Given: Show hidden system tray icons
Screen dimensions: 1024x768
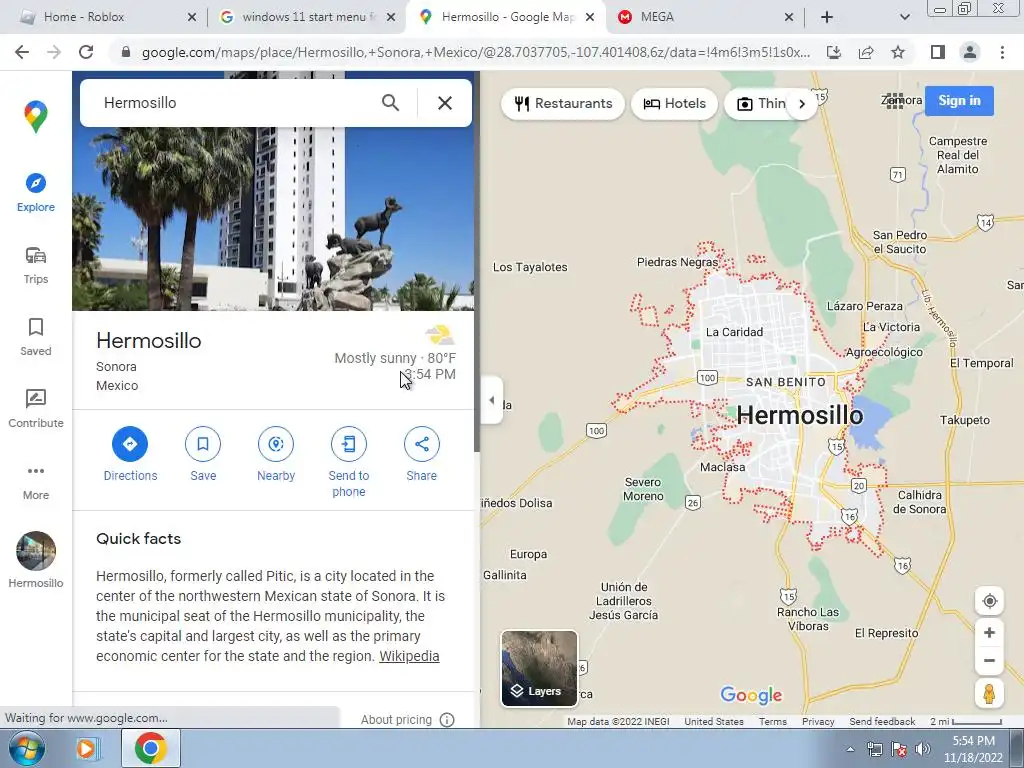Looking at the screenshot, I should (850, 749).
